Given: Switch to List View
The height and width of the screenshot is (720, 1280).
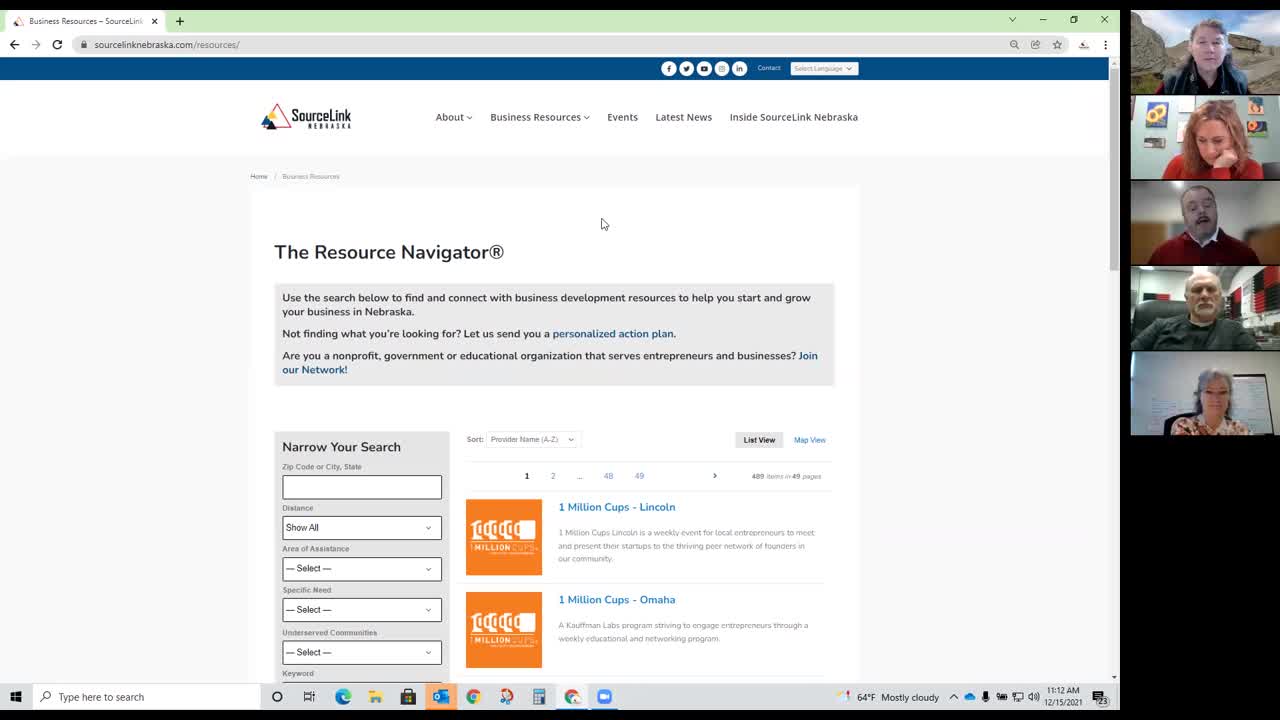Looking at the screenshot, I should point(759,440).
